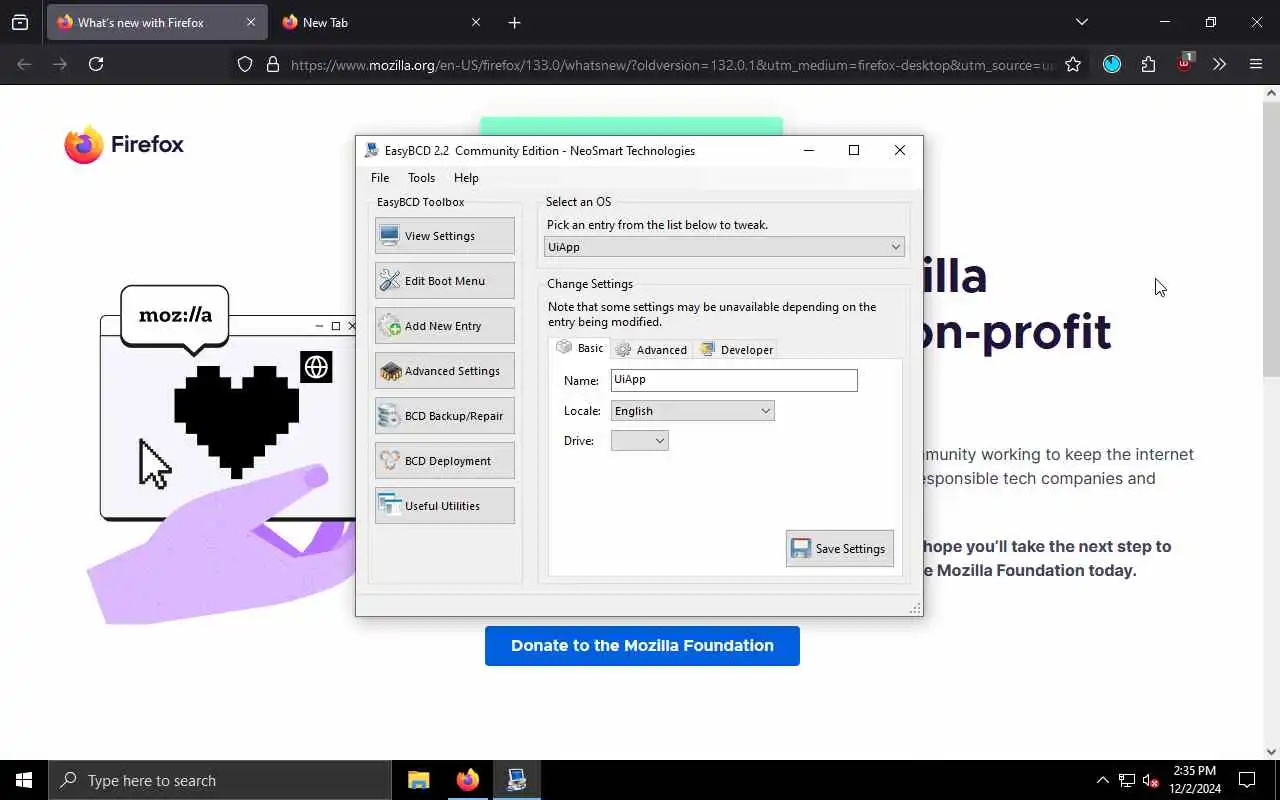Click the uBlock Origin toolbar icon
This screenshot has height=800, width=1280.
1185,63
